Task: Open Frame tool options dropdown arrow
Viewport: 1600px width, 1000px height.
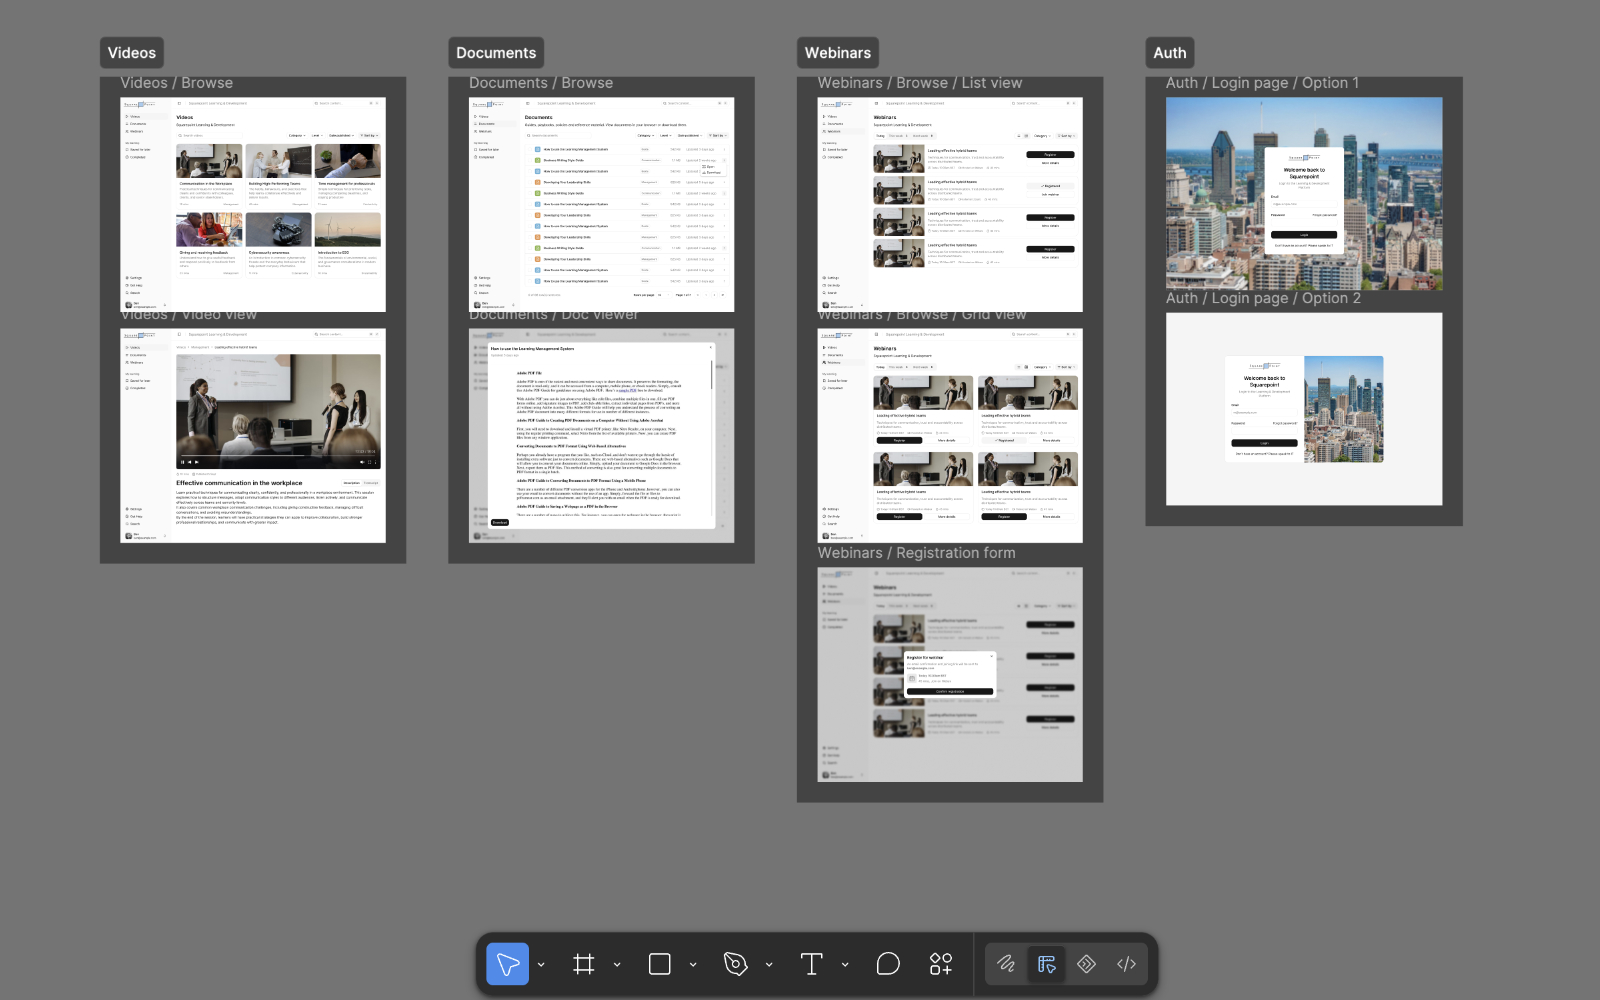Action: click(617, 965)
